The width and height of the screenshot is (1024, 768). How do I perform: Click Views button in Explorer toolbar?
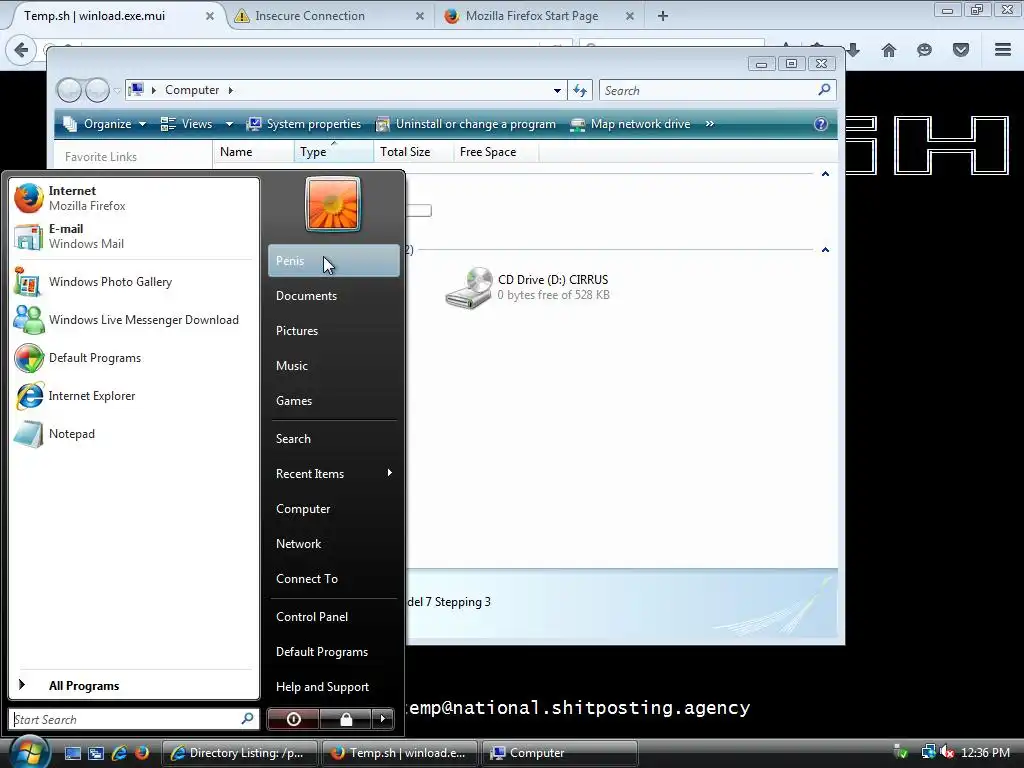tap(187, 124)
